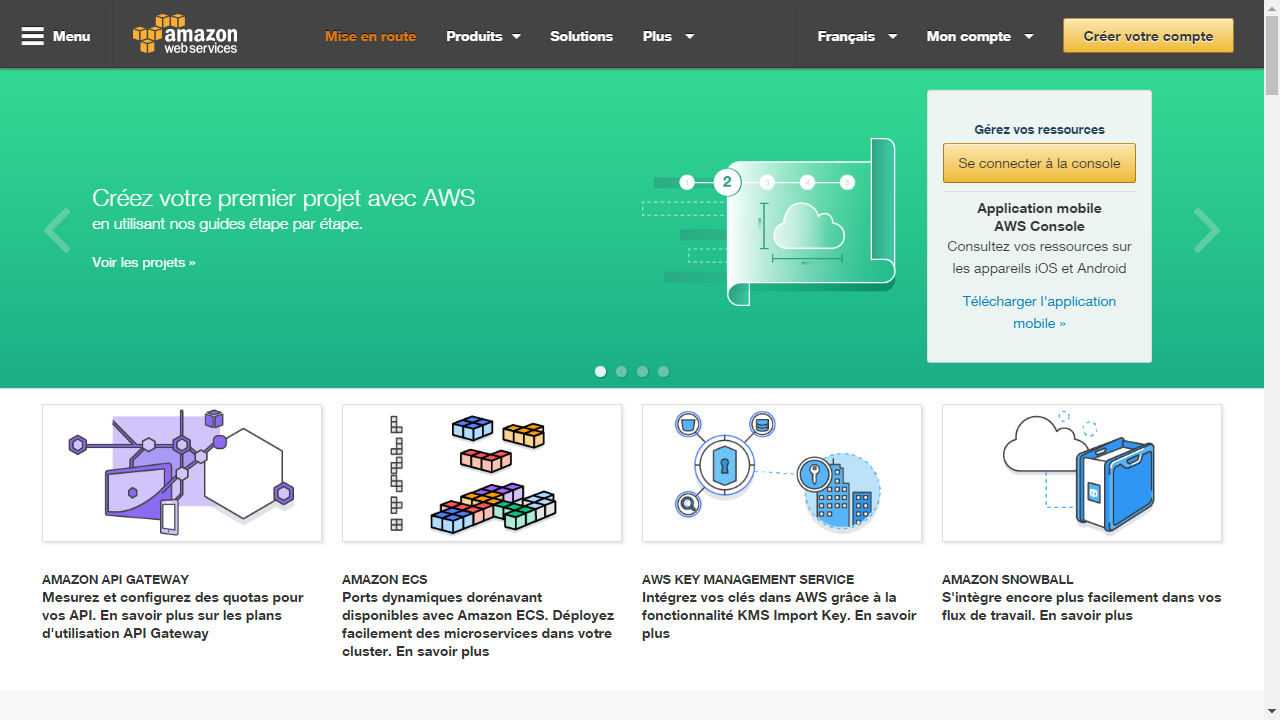Screen dimensions: 1280x720
Task: Expand the Plus dropdown menu
Action: coord(668,36)
